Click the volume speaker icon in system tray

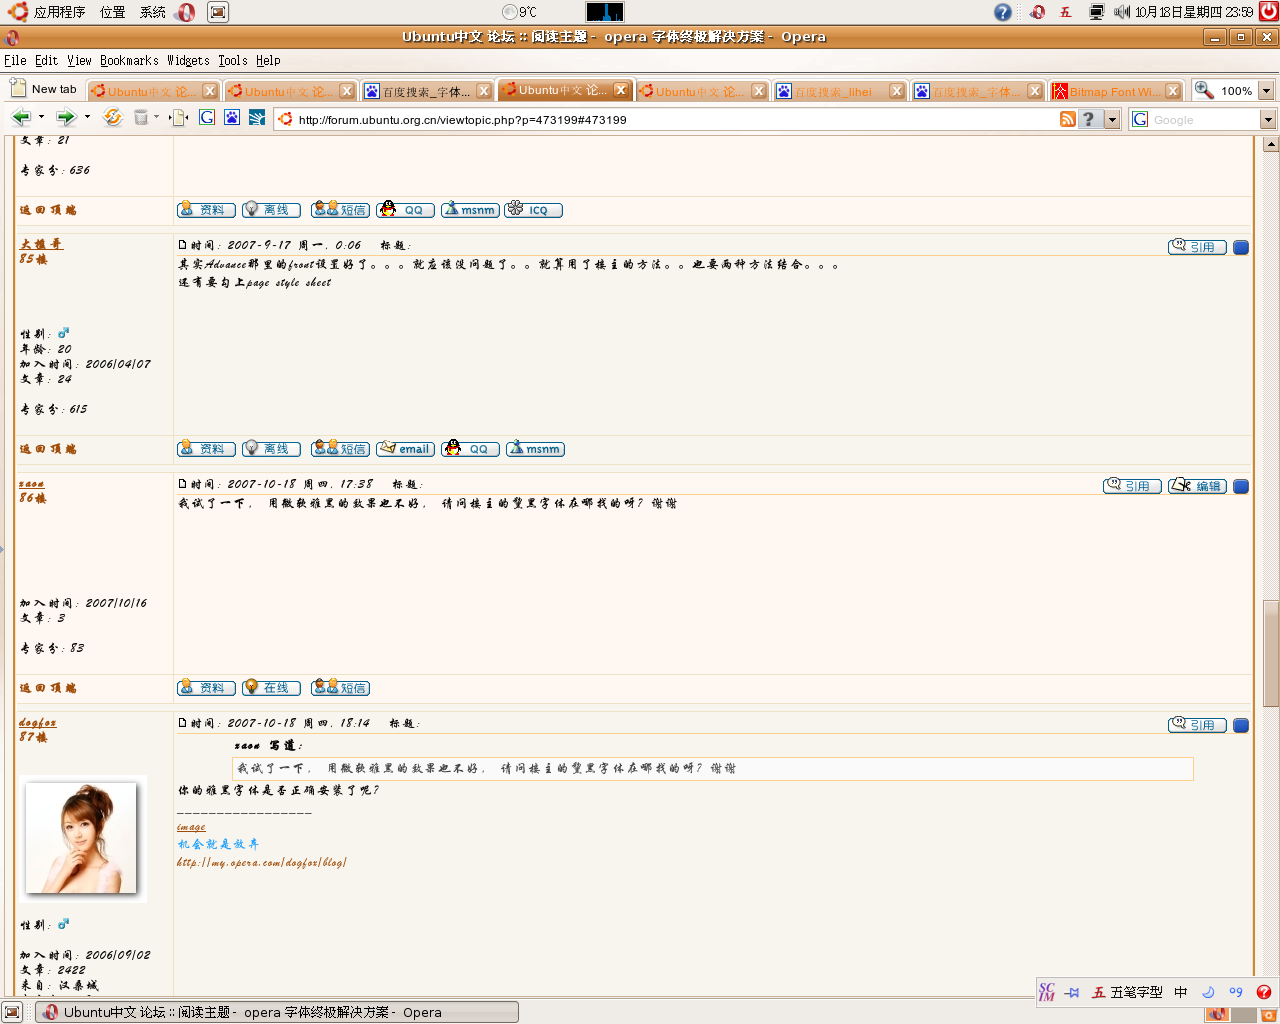[x=1122, y=12]
